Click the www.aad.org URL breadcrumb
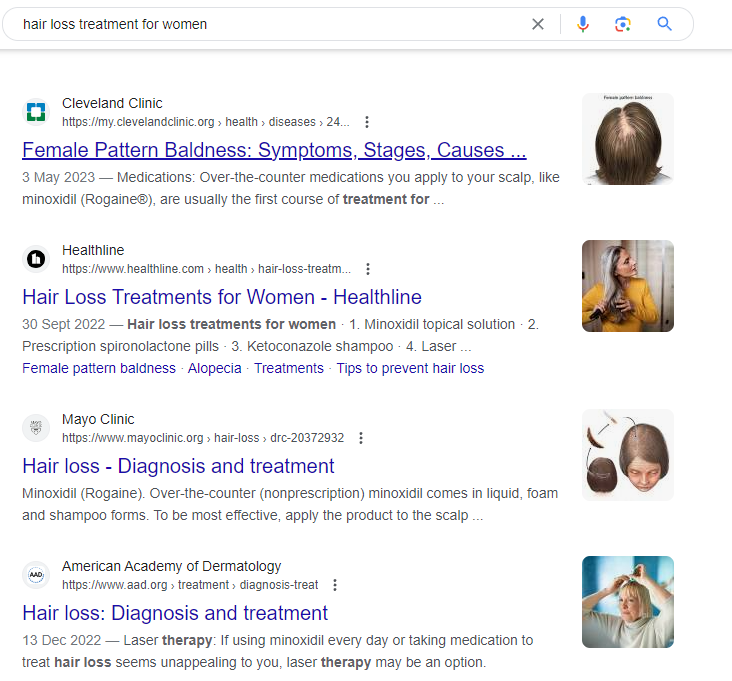Screen dimensions: 732x681 pos(190,585)
